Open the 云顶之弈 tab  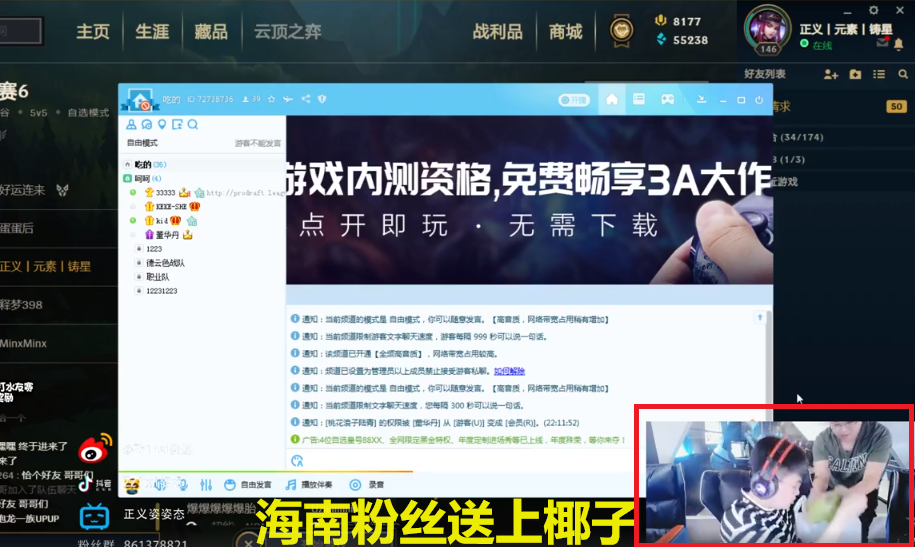(288, 32)
